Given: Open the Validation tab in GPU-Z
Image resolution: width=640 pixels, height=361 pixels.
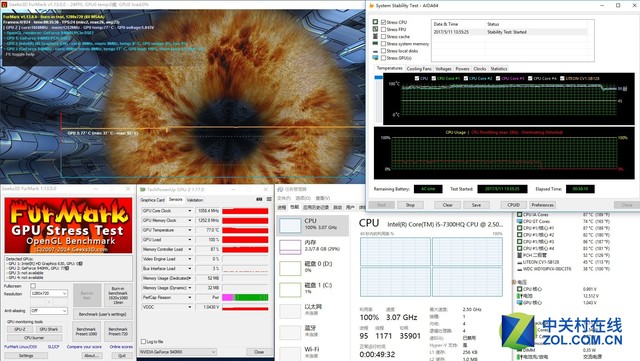Looking at the screenshot, I should pyautogui.click(x=195, y=200).
